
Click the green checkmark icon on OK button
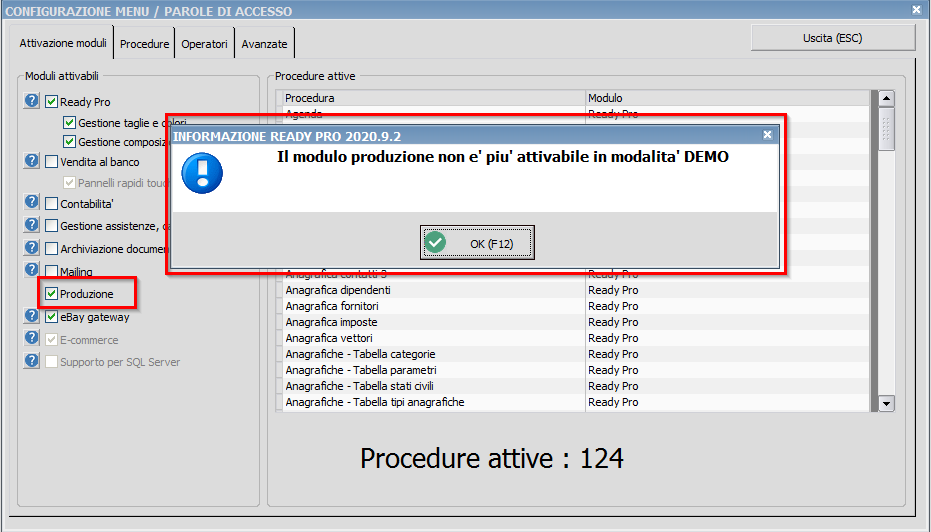[435, 242]
